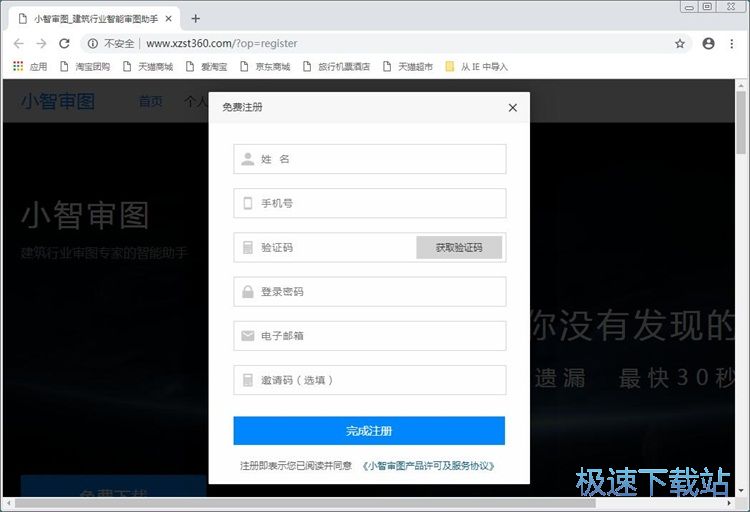Image resolution: width=750 pixels, height=512 pixels.
Task: Click the 获取验证码 button
Action: [x=459, y=247]
